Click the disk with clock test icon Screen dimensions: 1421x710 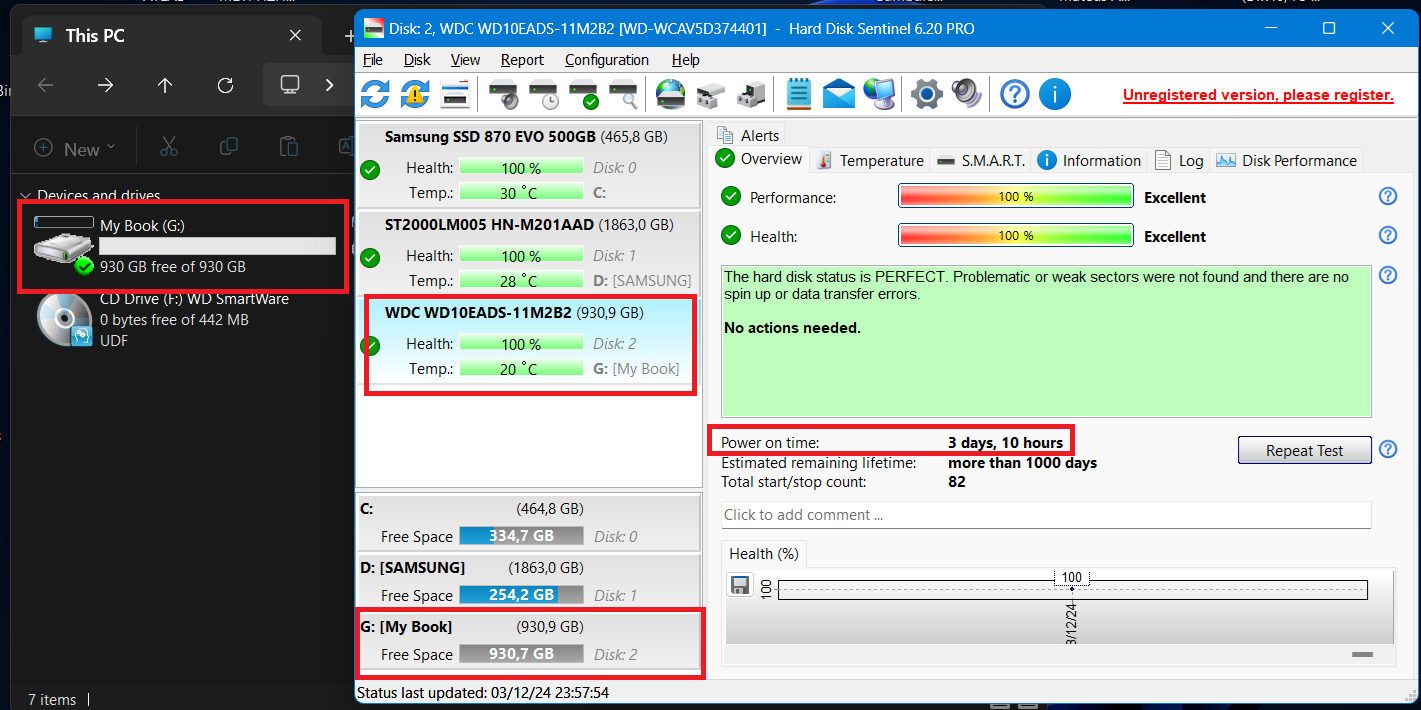pyautogui.click(x=543, y=95)
